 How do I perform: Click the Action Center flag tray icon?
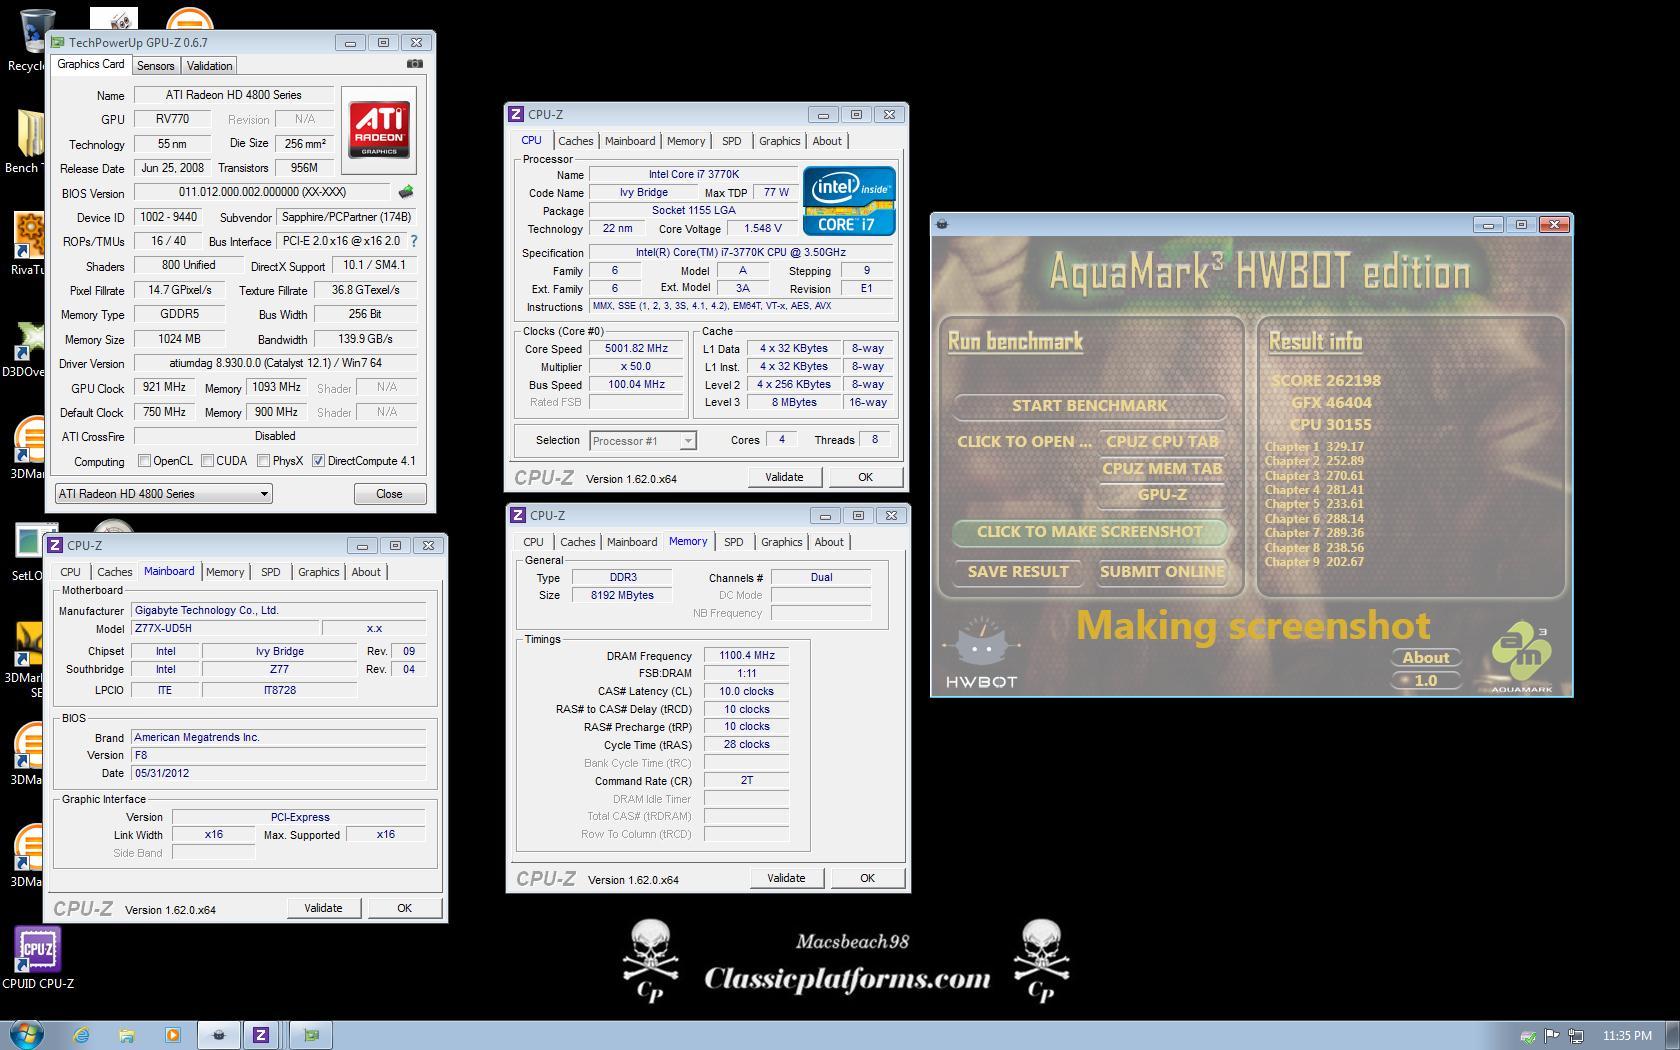point(1552,1035)
